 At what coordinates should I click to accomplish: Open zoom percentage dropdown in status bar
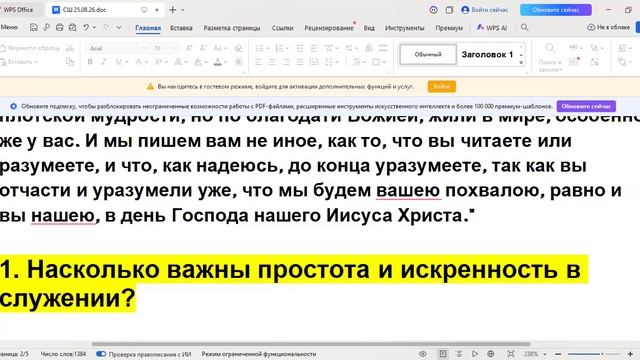coord(544,354)
